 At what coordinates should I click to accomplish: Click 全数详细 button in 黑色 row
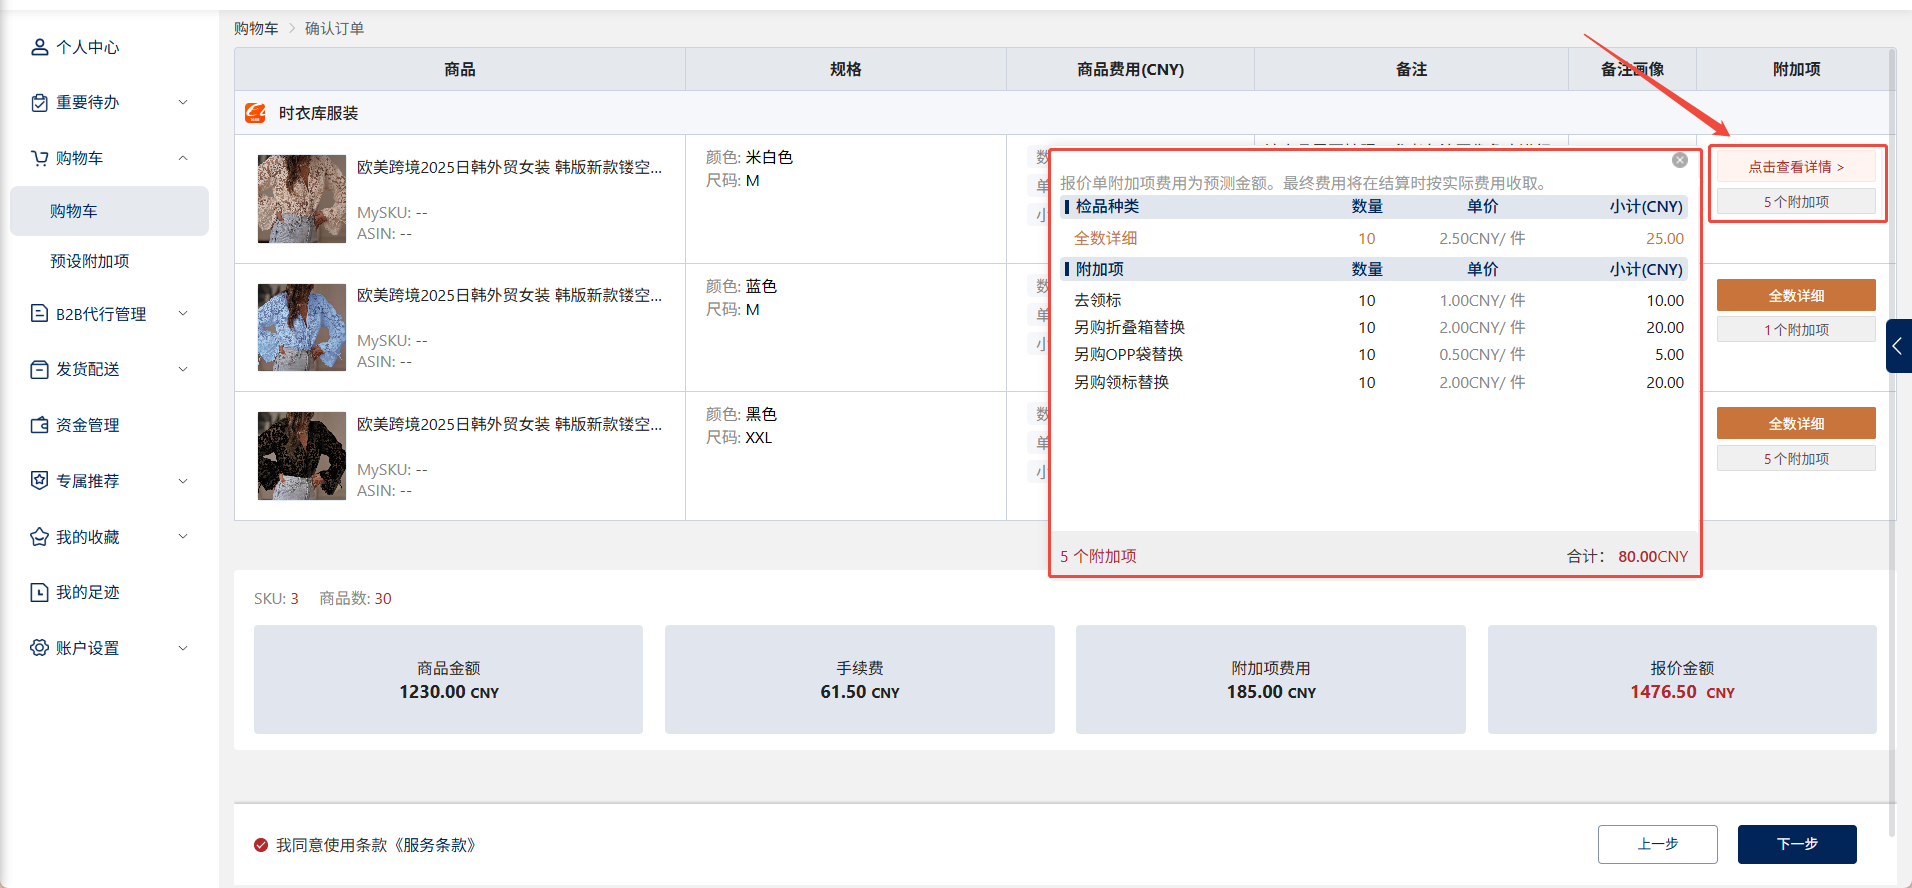coord(1796,423)
